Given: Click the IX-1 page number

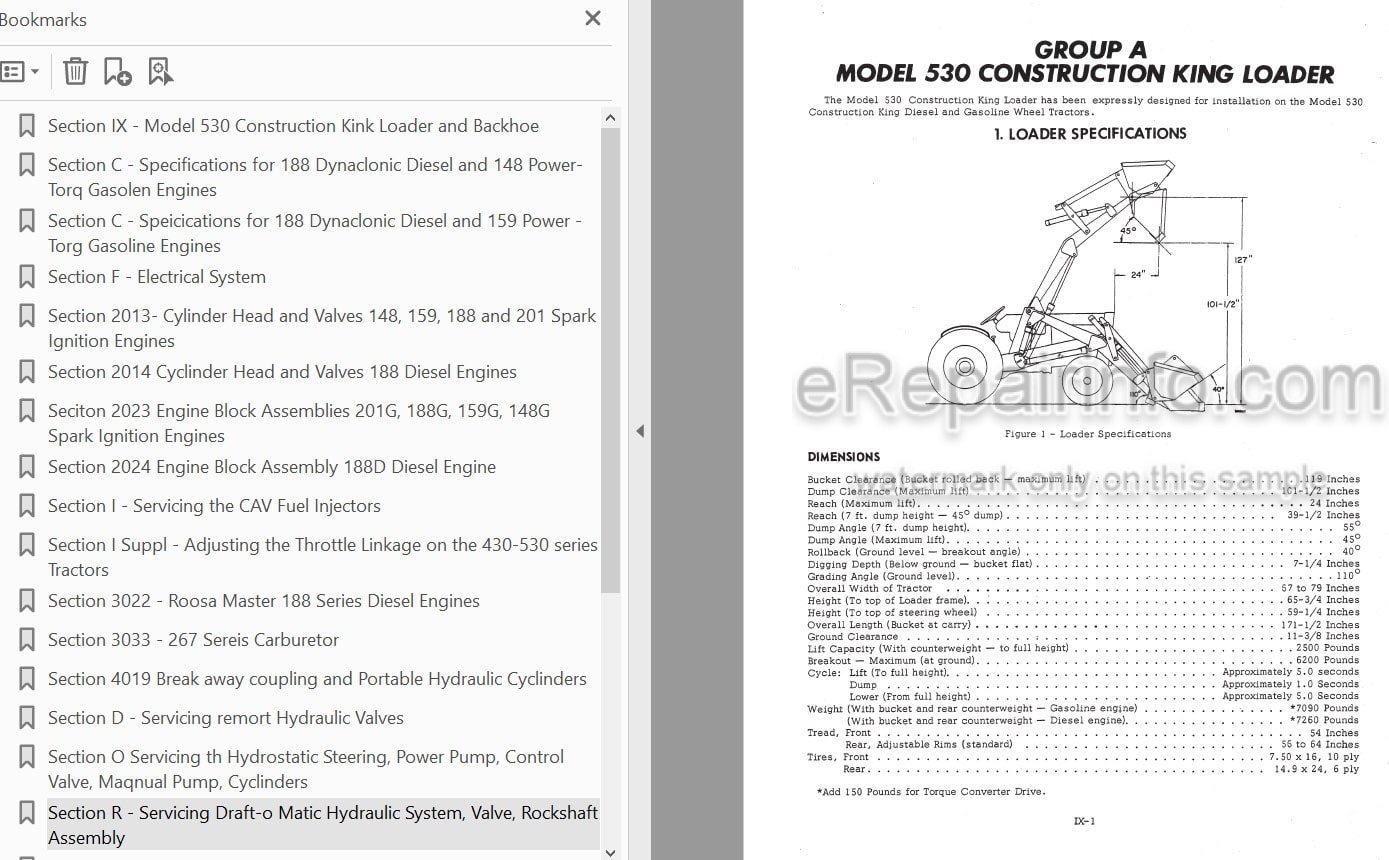Looking at the screenshot, I should [x=1084, y=822].
